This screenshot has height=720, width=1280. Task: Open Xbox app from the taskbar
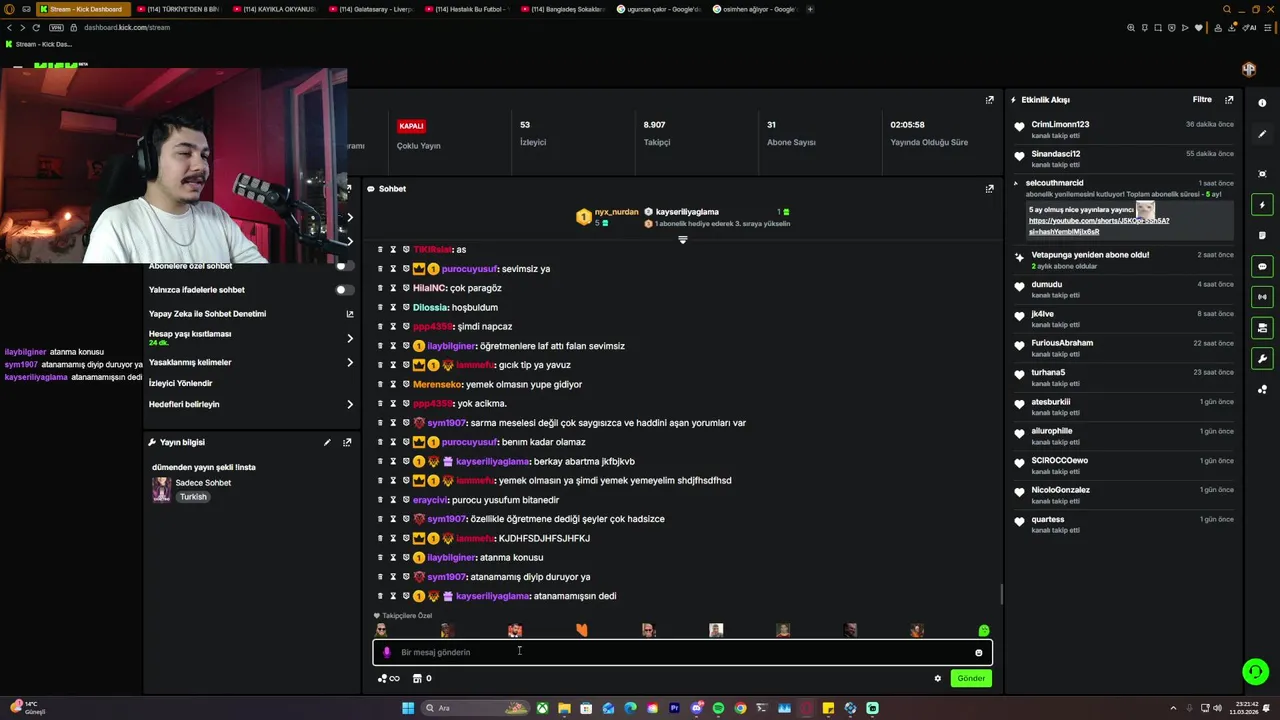[x=542, y=708]
